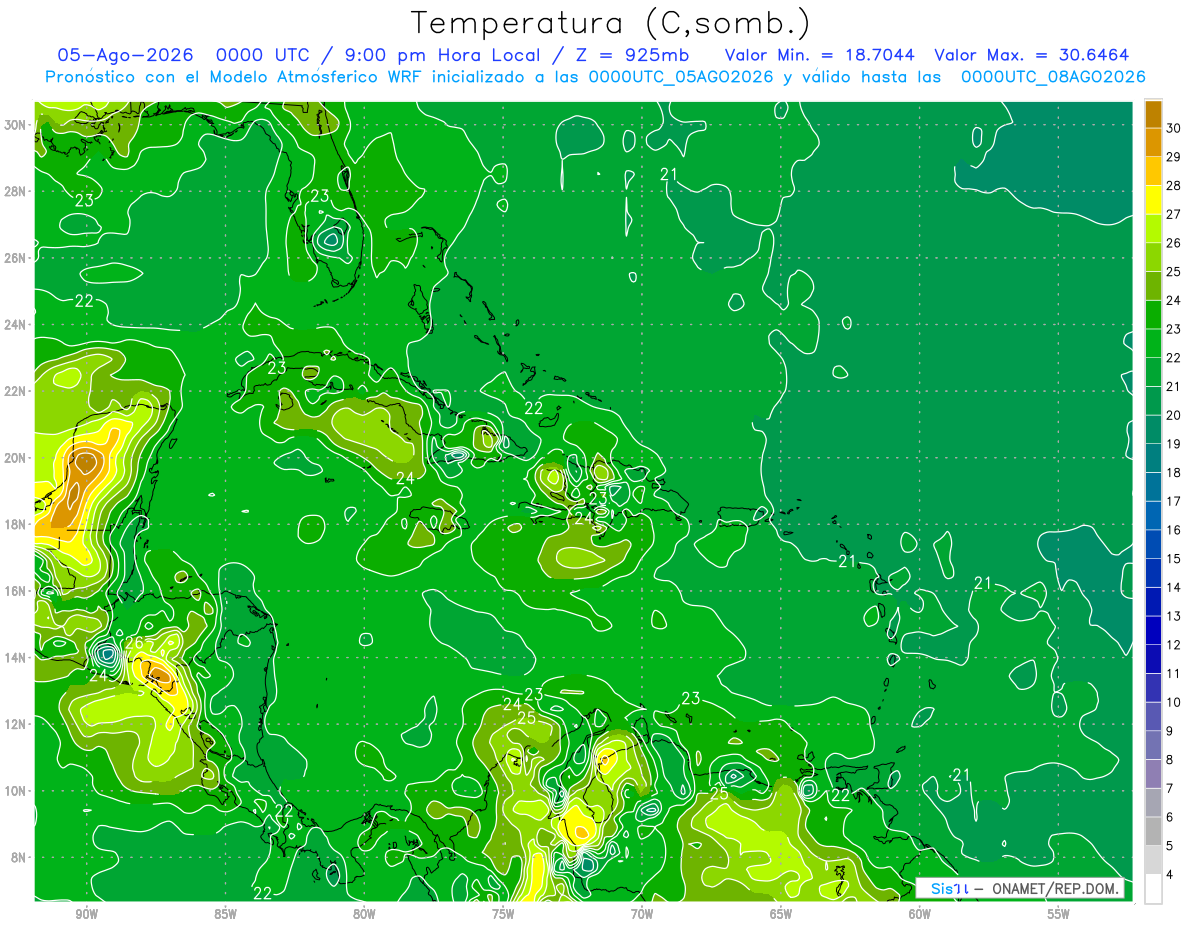Viewport: 1200px width, 927px height.
Task: Click the color scale label '24'
Action: 1174,300
